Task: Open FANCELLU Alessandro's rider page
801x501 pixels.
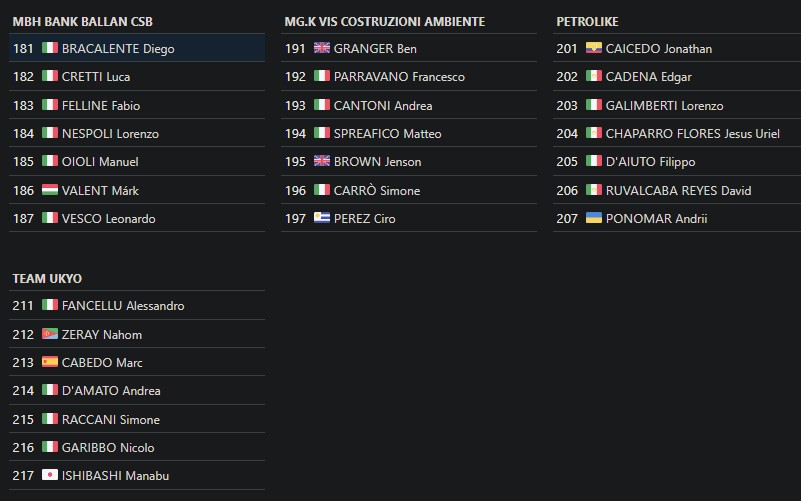Action: pyautogui.click(x=123, y=306)
